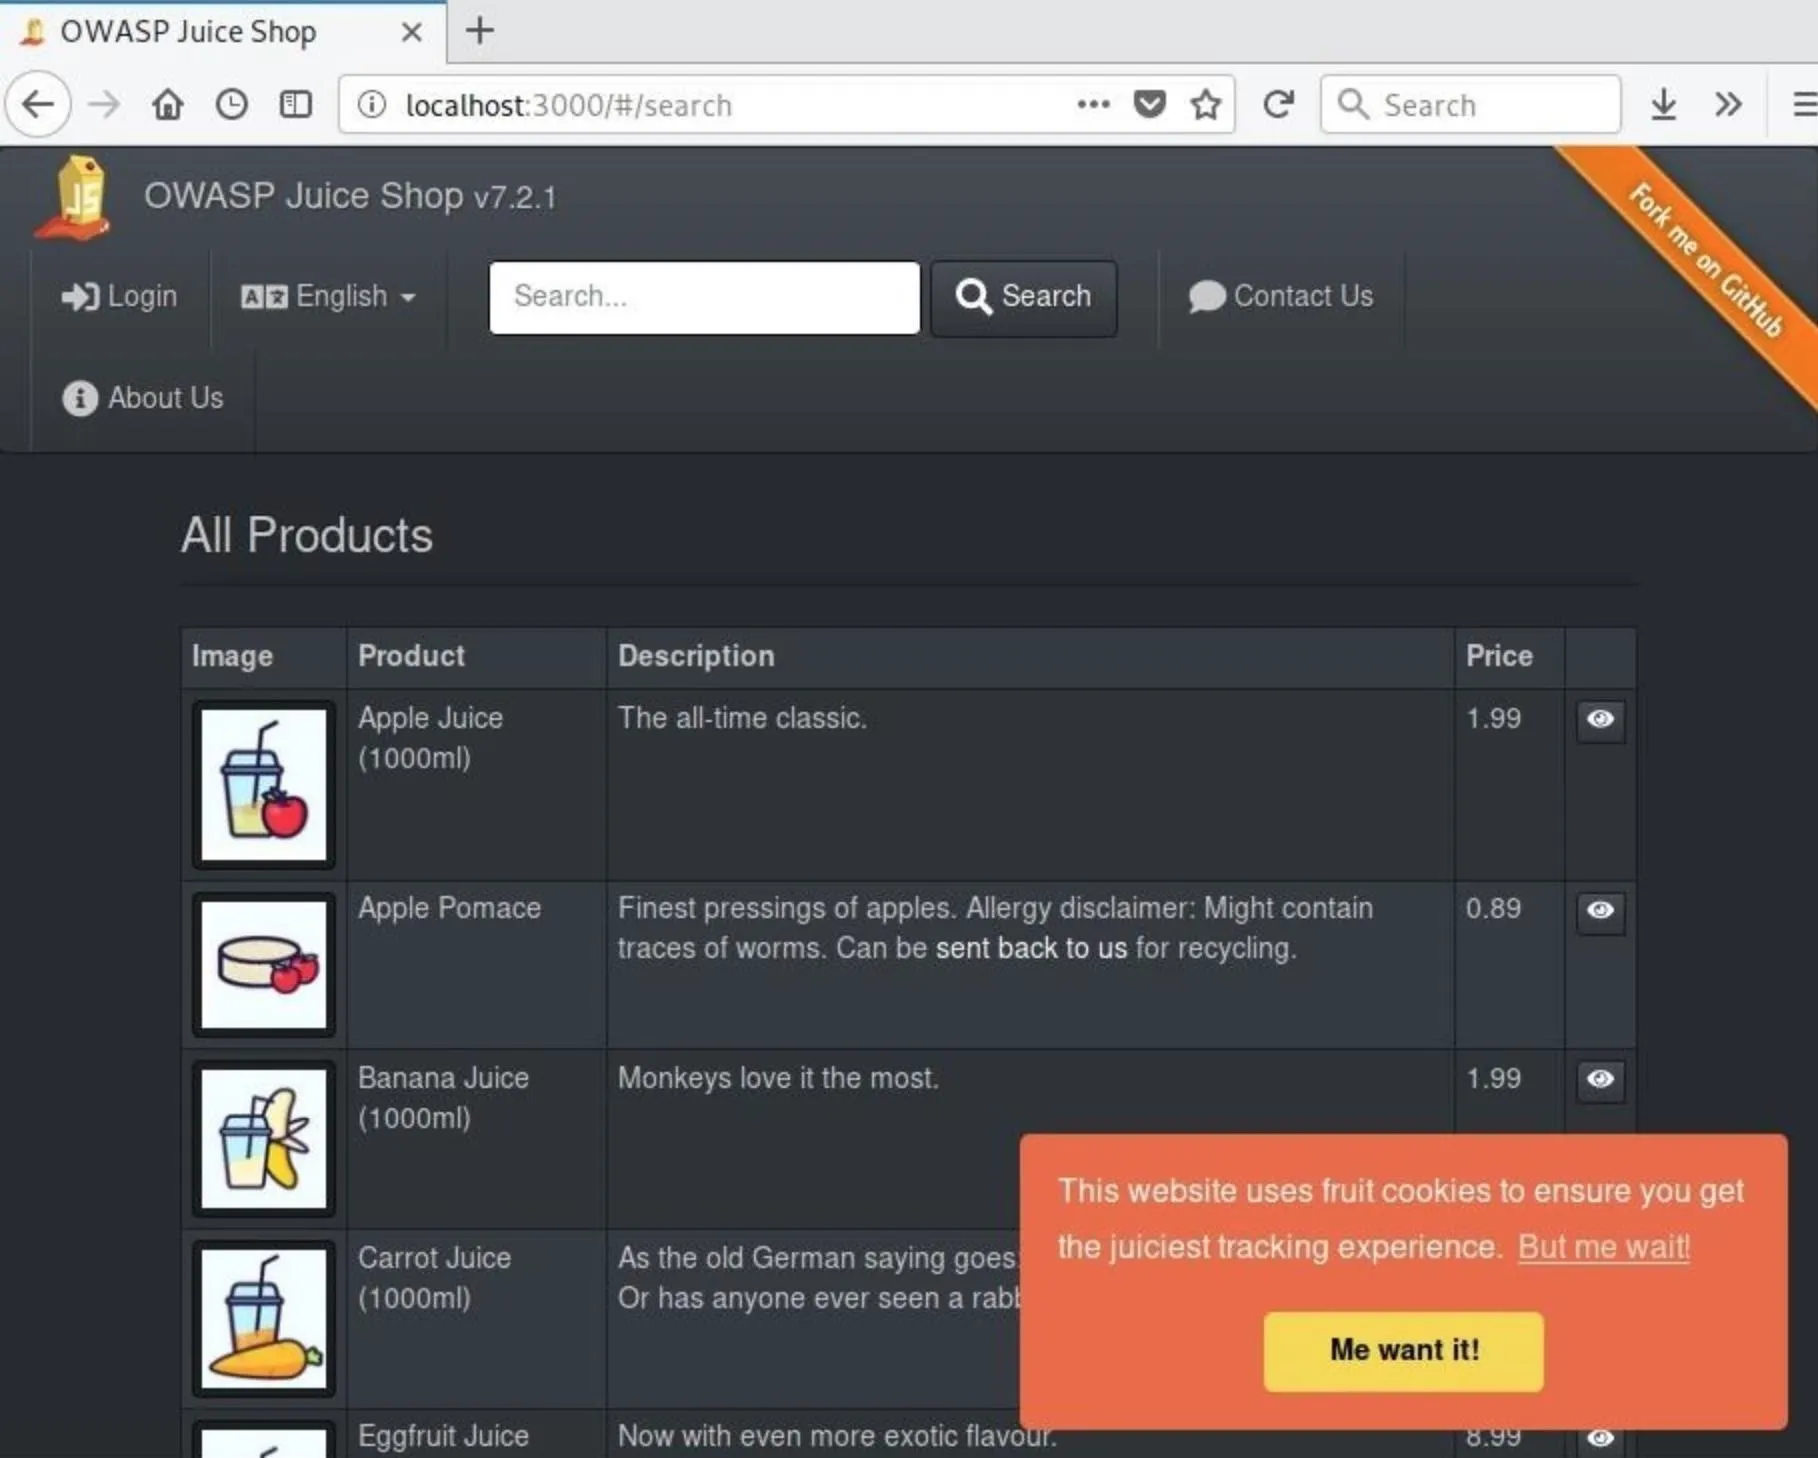Show more toolbar tools chevron

tap(1728, 104)
